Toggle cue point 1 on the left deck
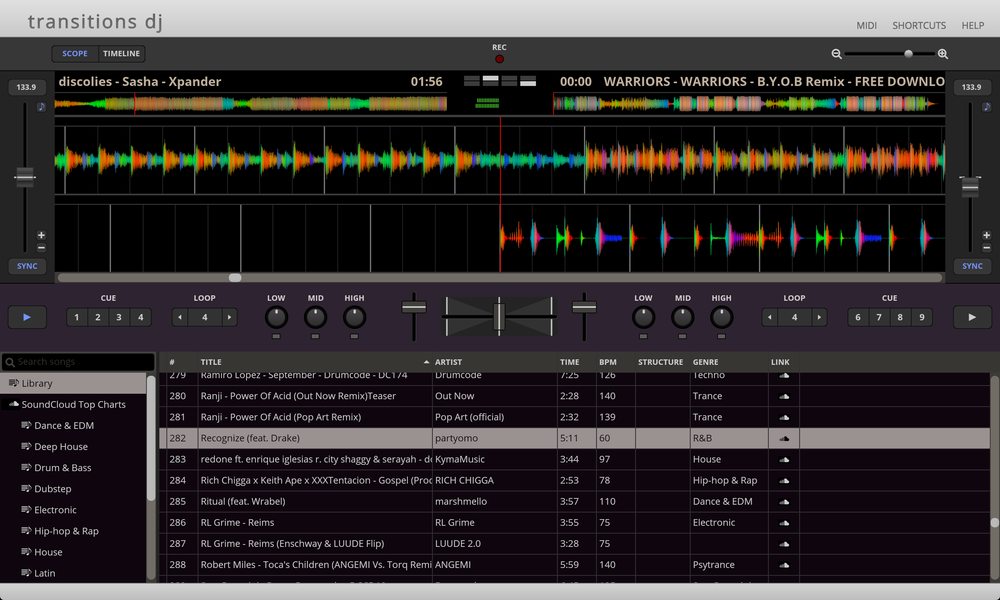This screenshot has height=600, width=1000. pos(76,317)
